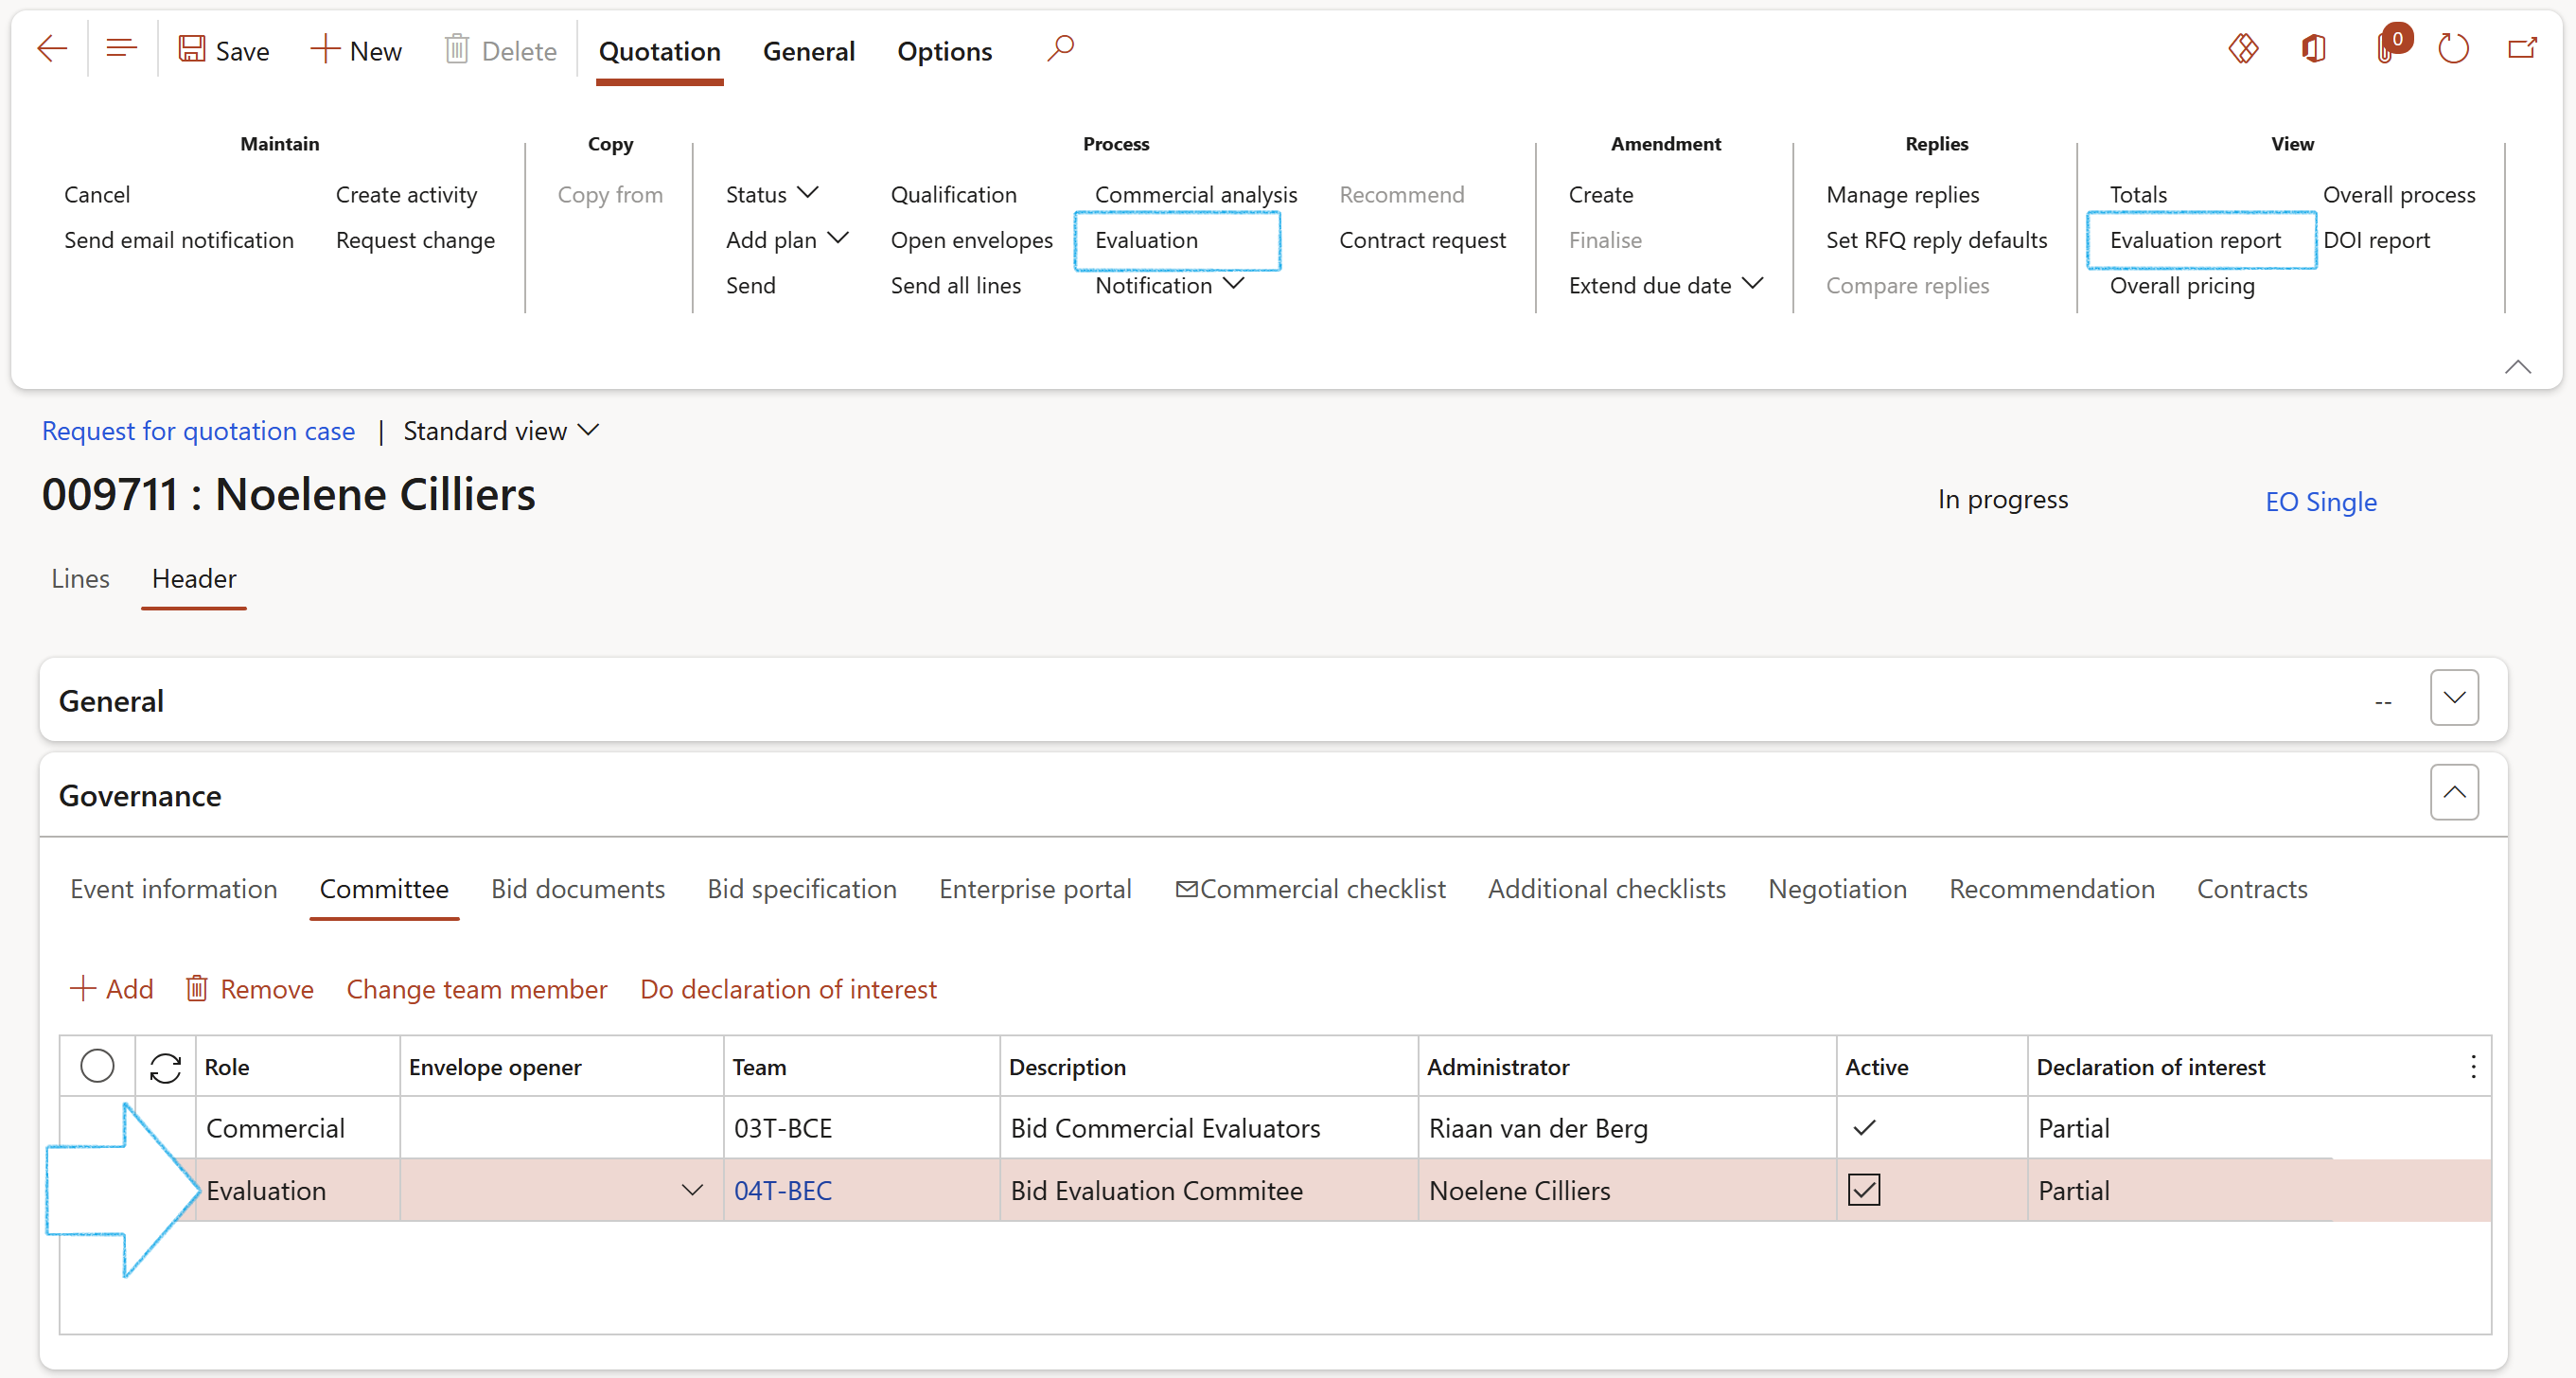Open the Bid documents tab
This screenshot has height=1378, width=2576.
tap(577, 888)
